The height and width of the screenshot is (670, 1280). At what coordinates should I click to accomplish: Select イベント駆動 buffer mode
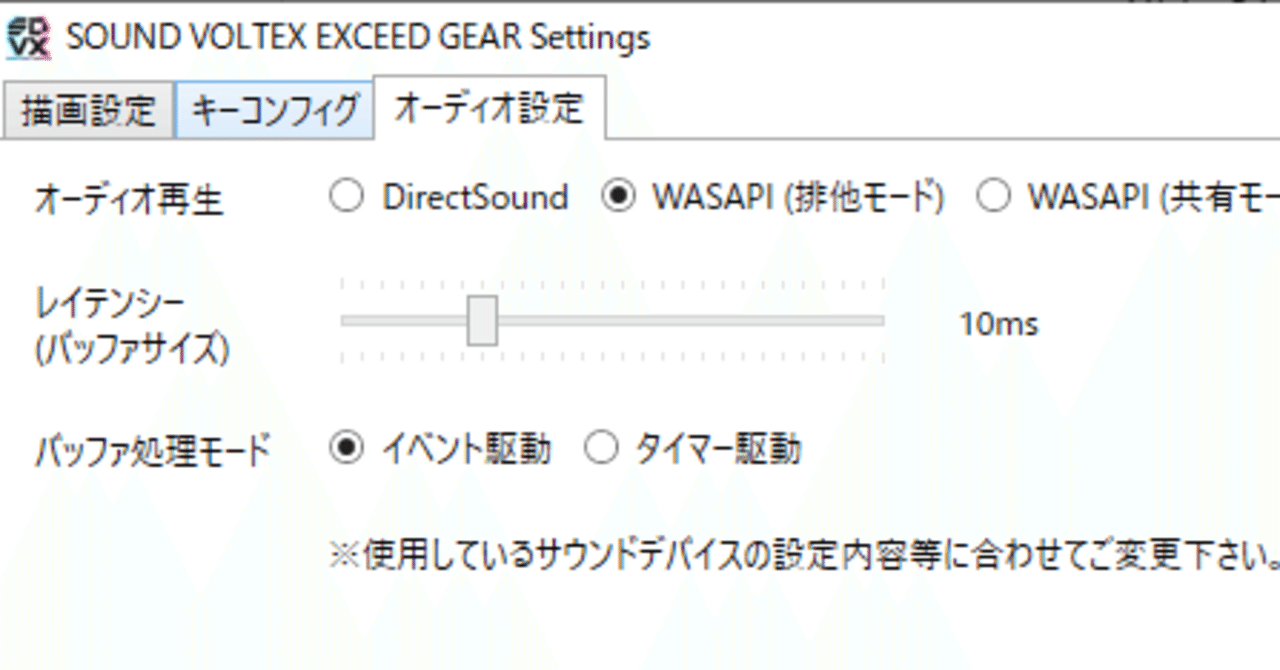(x=441, y=450)
